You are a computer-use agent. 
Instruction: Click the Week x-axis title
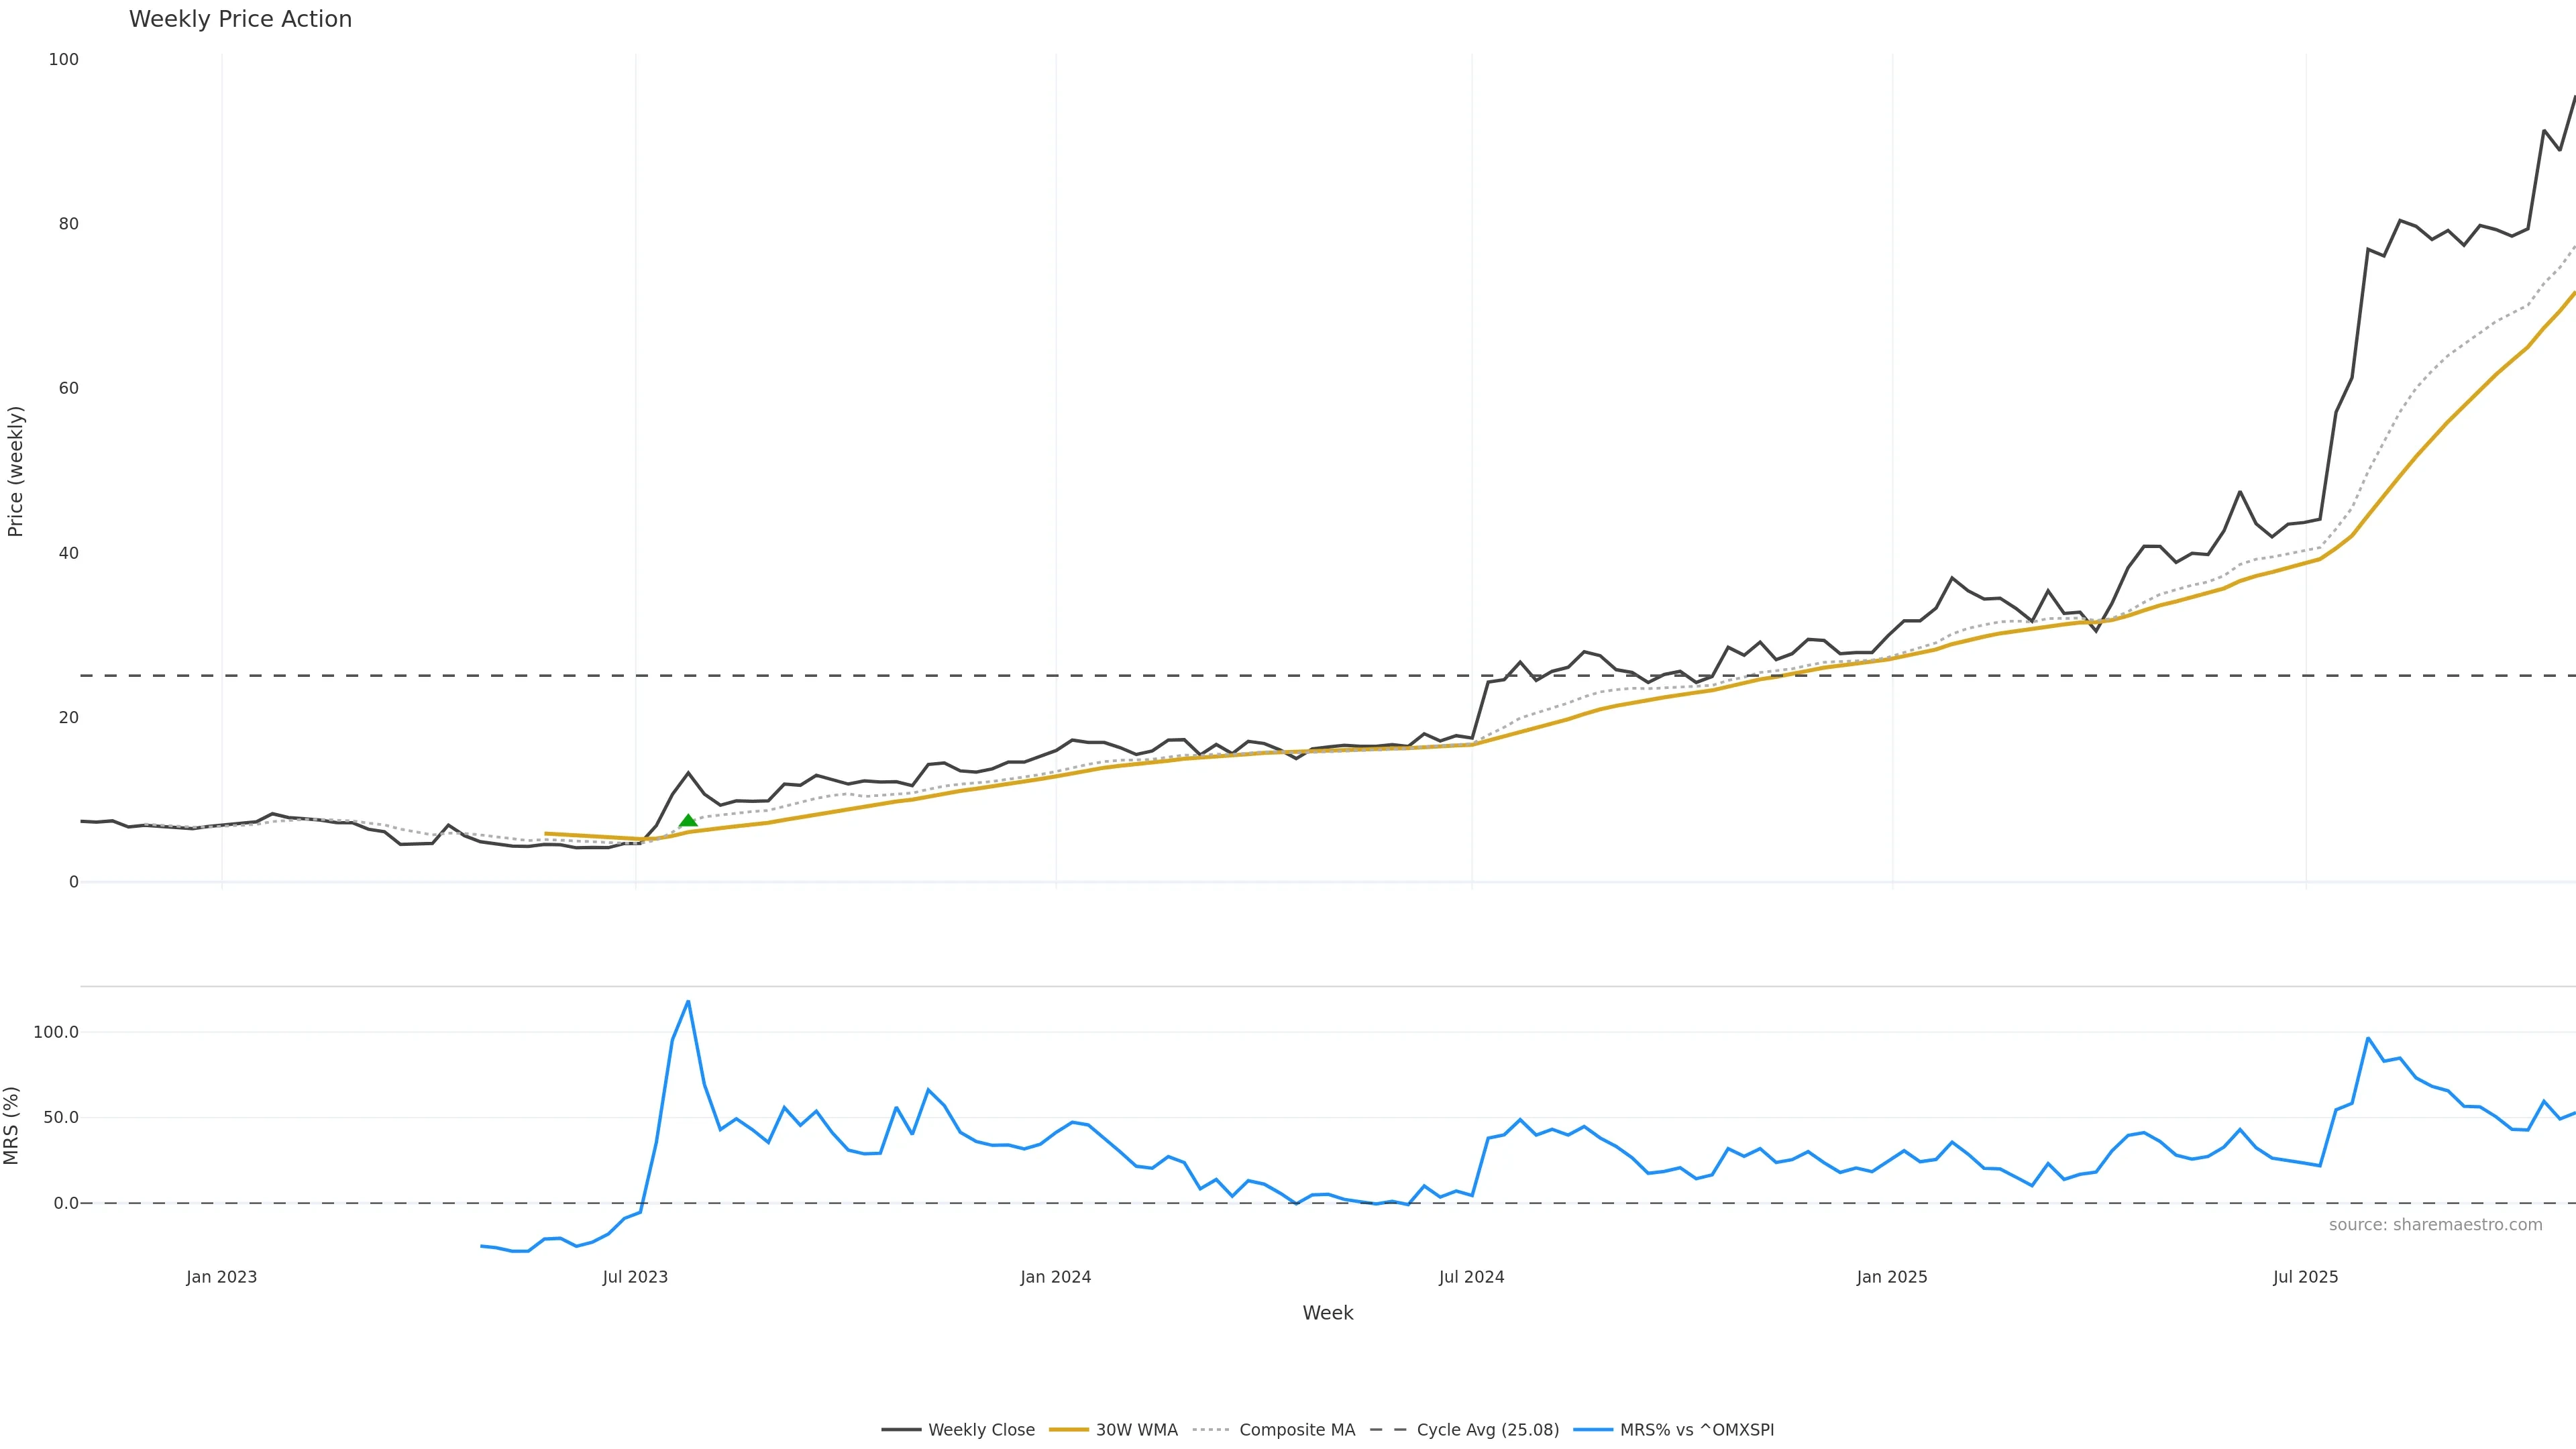(x=1327, y=1313)
